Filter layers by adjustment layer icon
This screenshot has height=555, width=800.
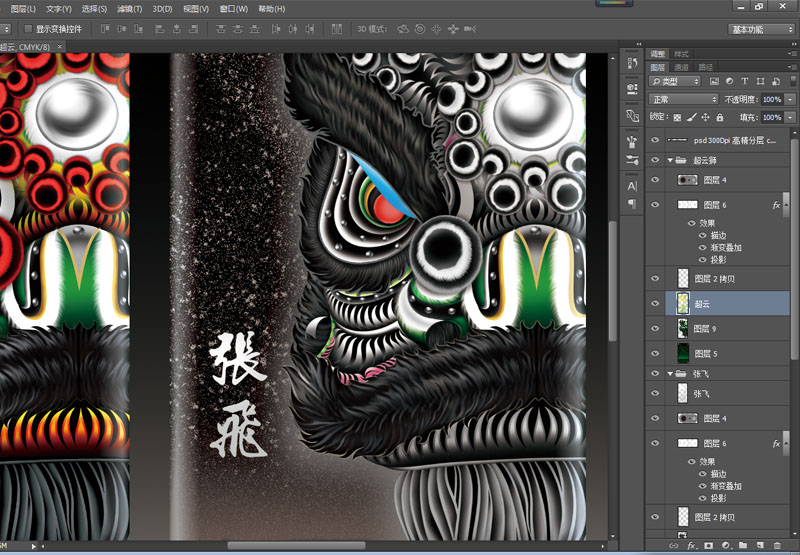(x=730, y=81)
